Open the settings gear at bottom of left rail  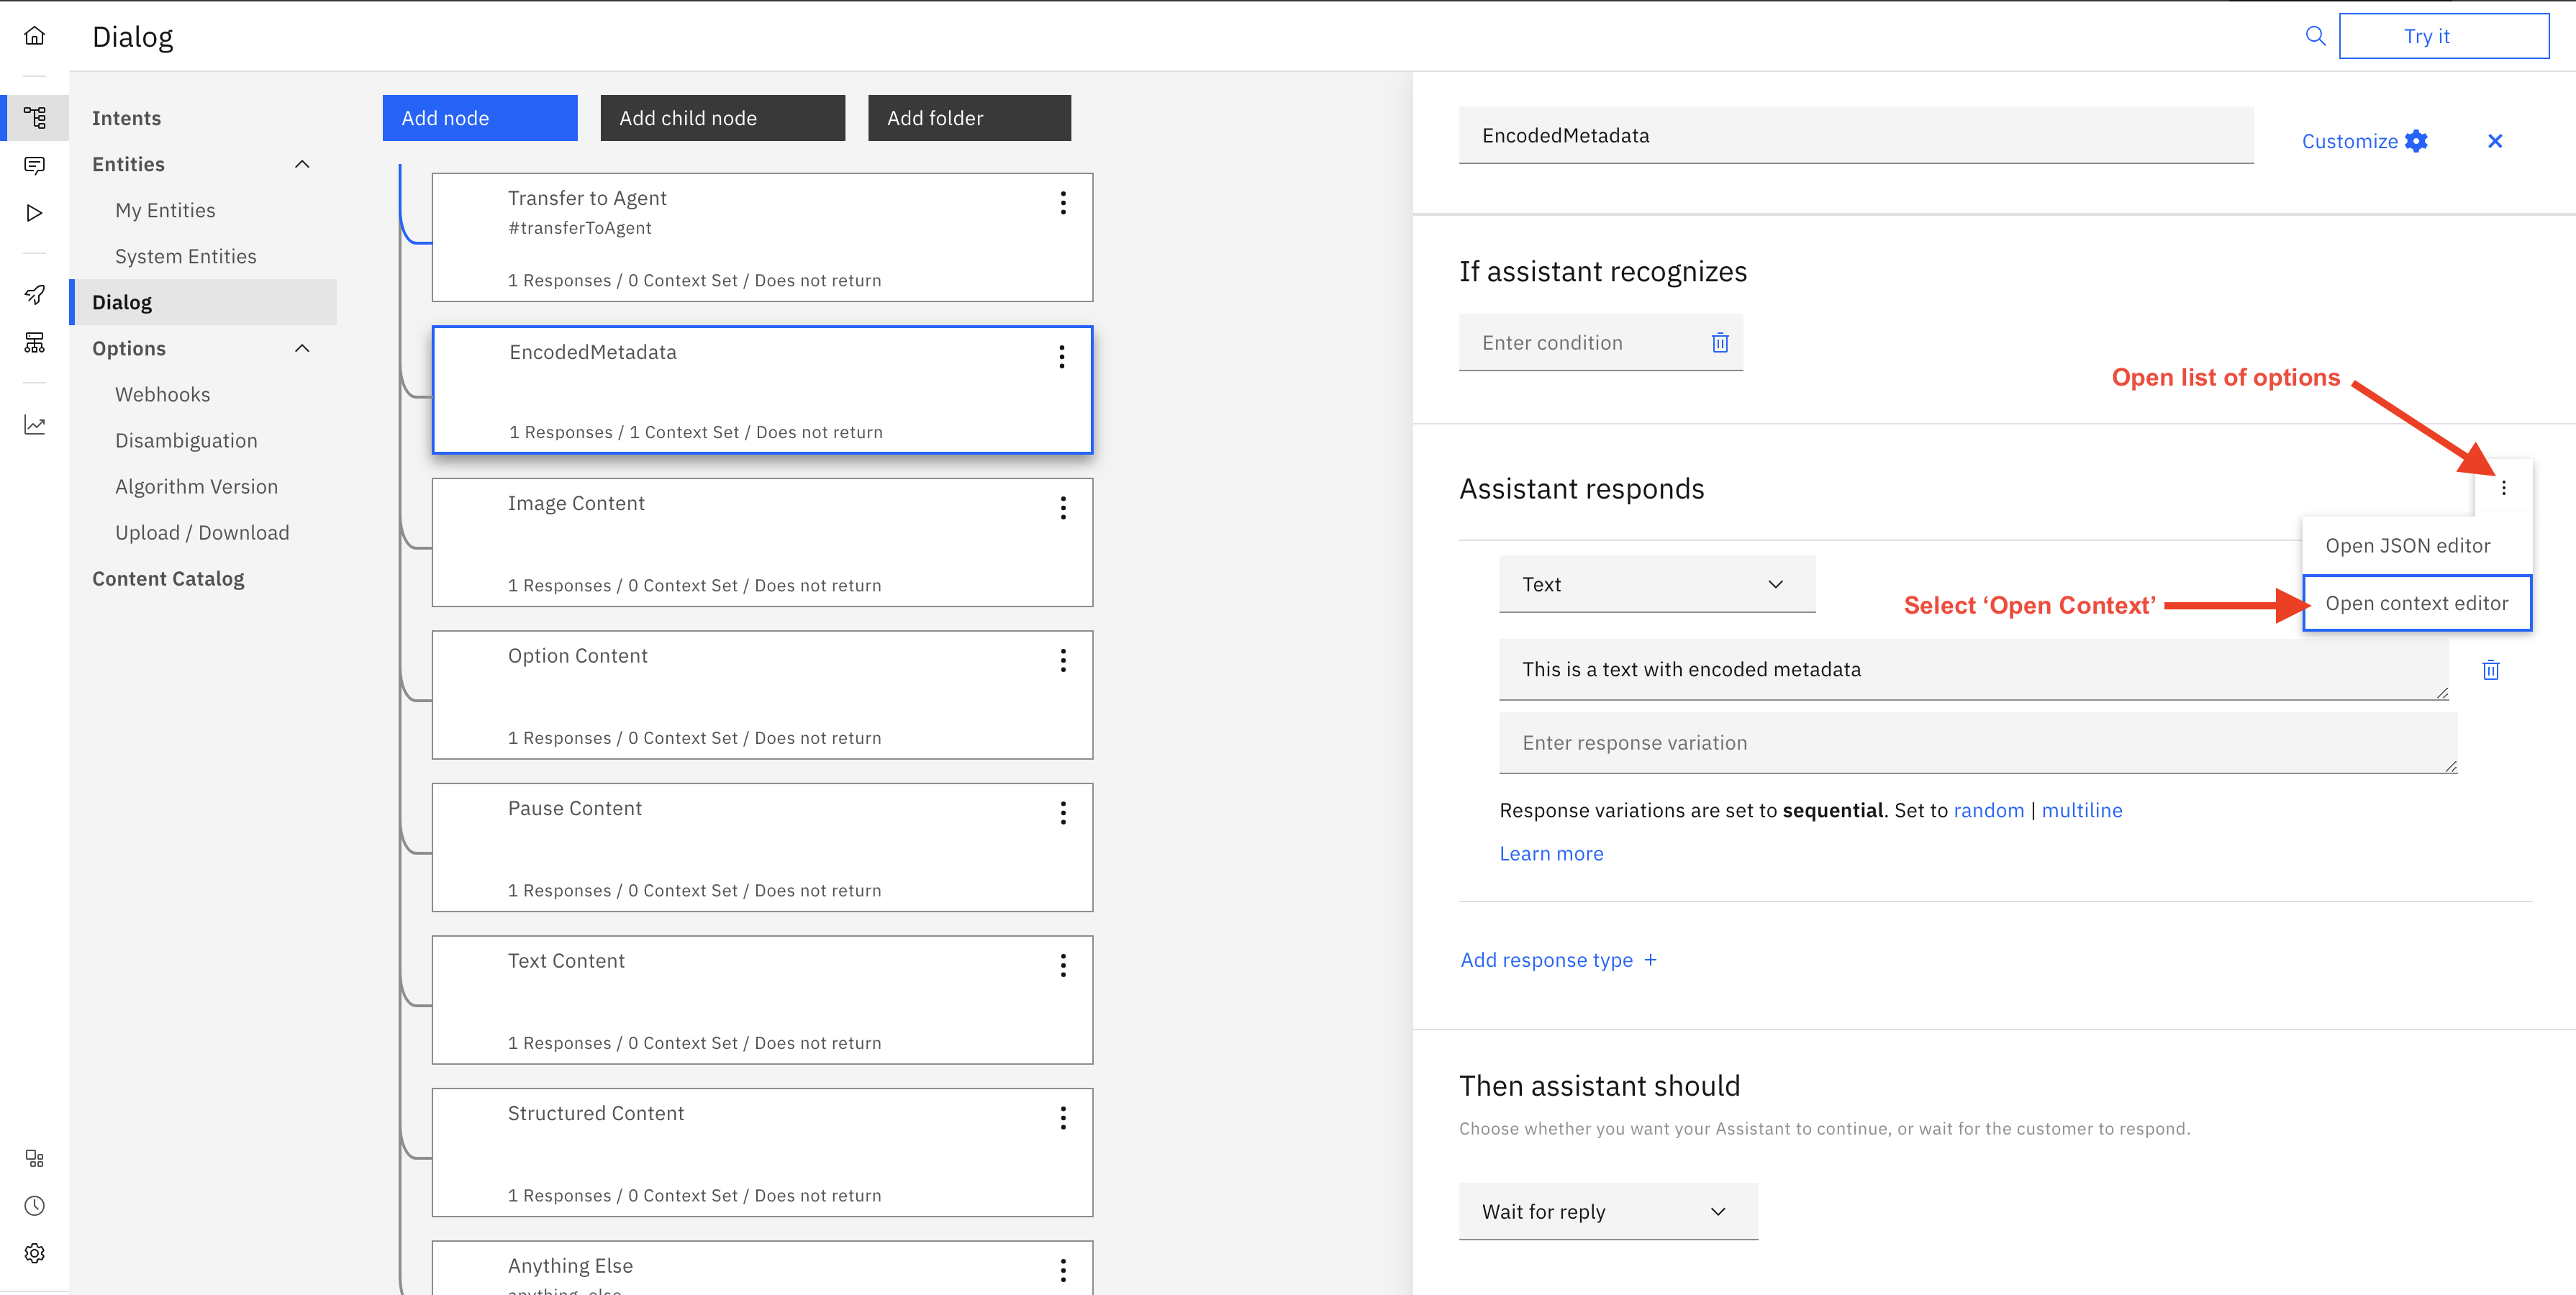pyautogui.click(x=35, y=1253)
